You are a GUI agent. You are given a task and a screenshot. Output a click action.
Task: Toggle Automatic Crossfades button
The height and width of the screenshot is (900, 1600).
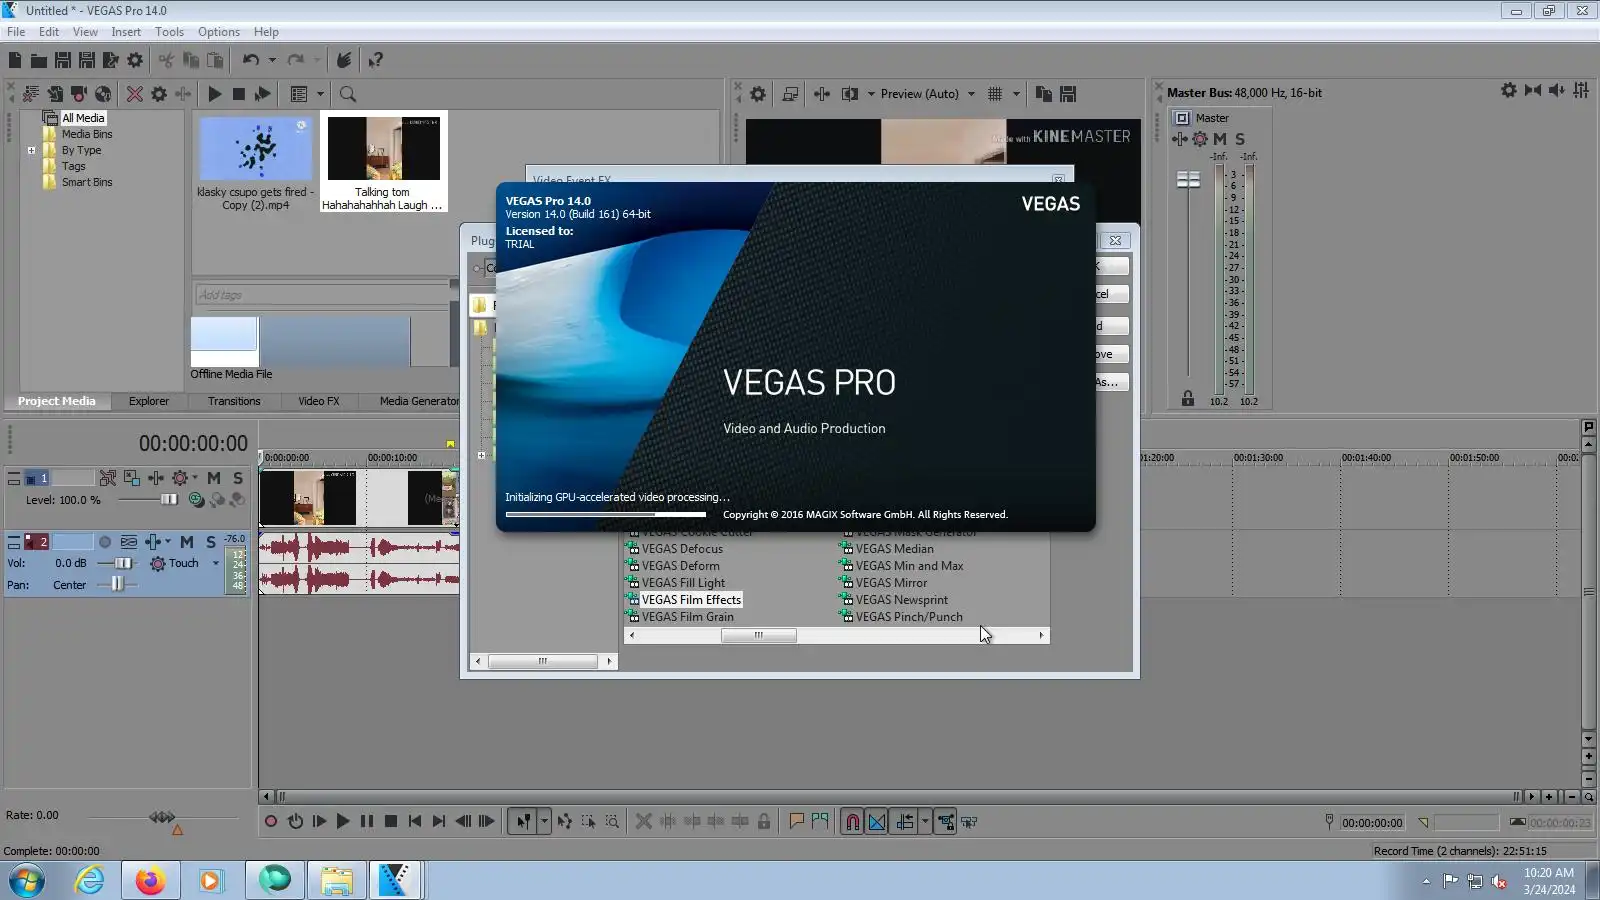click(877, 822)
